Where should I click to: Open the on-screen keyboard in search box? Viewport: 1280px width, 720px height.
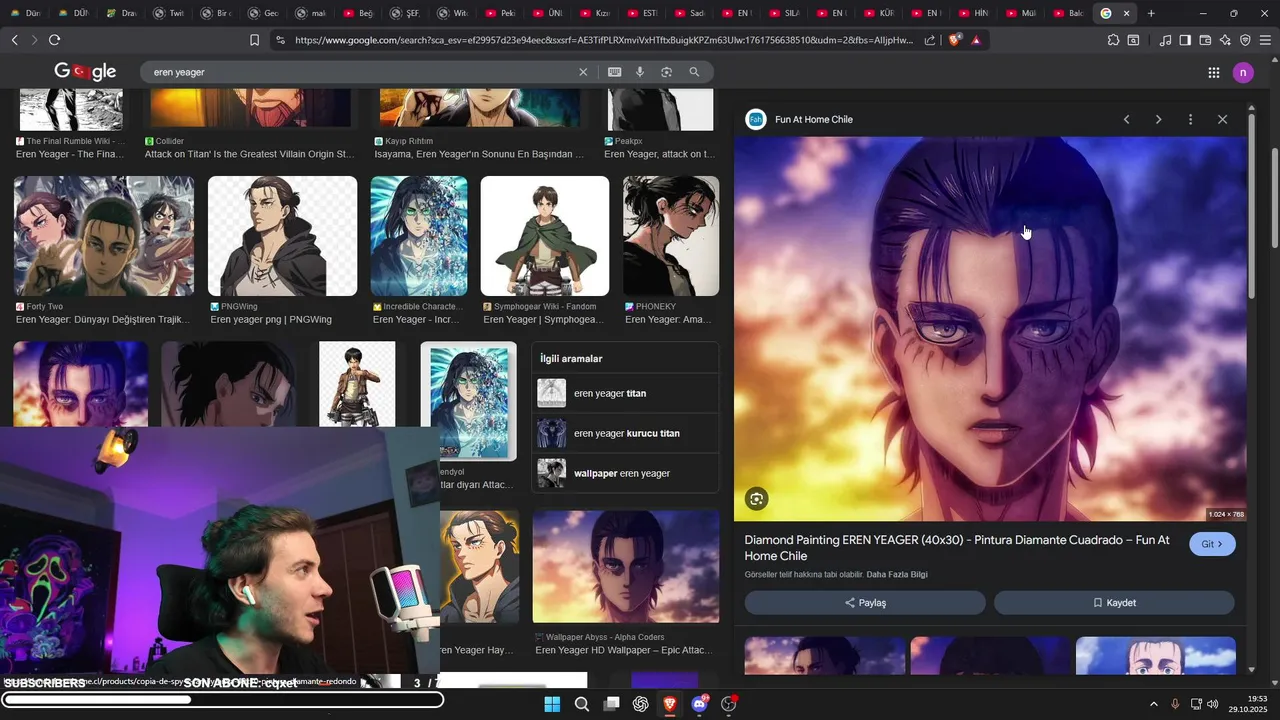(614, 72)
